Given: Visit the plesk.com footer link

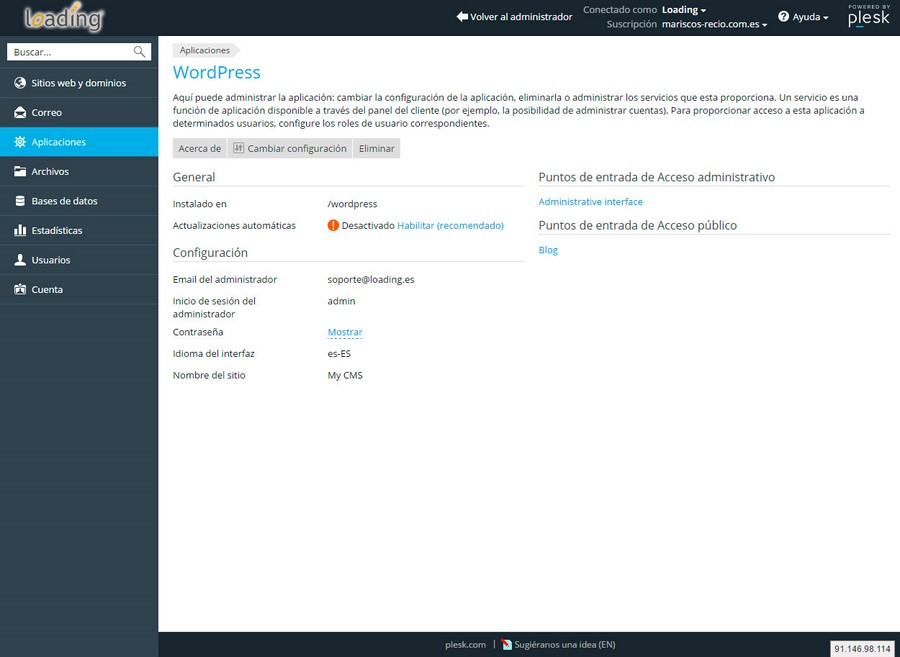Looking at the screenshot, I should point(465,644).
